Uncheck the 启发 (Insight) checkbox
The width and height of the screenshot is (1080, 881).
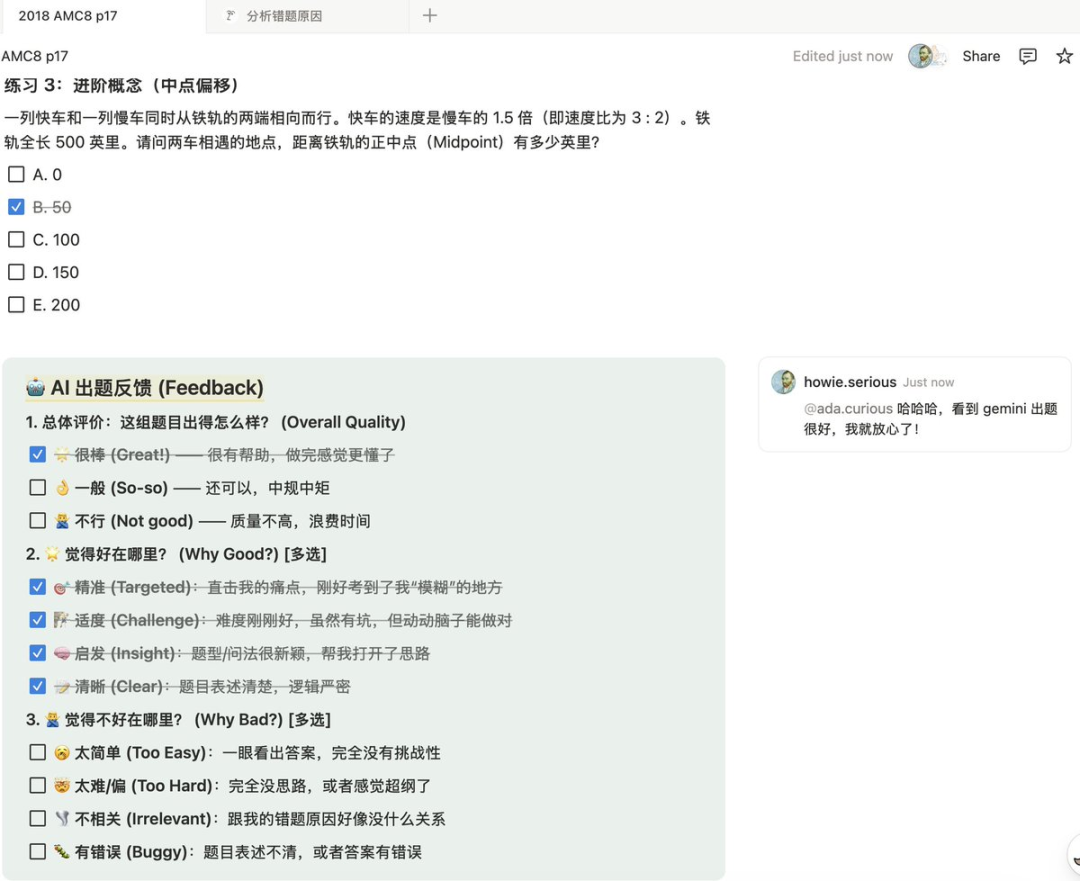(38, 653)
